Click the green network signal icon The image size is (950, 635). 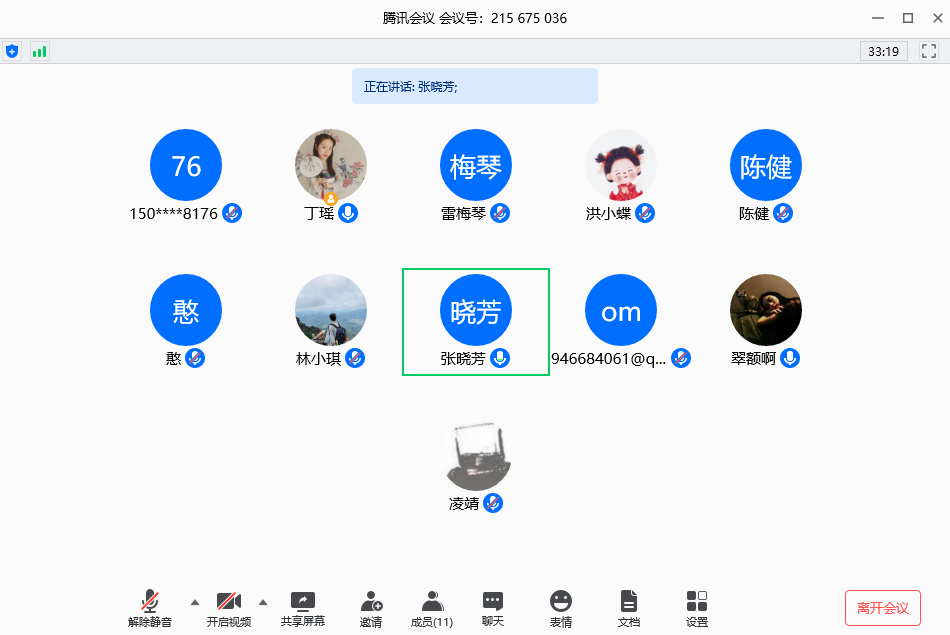[x=39, y=51]
